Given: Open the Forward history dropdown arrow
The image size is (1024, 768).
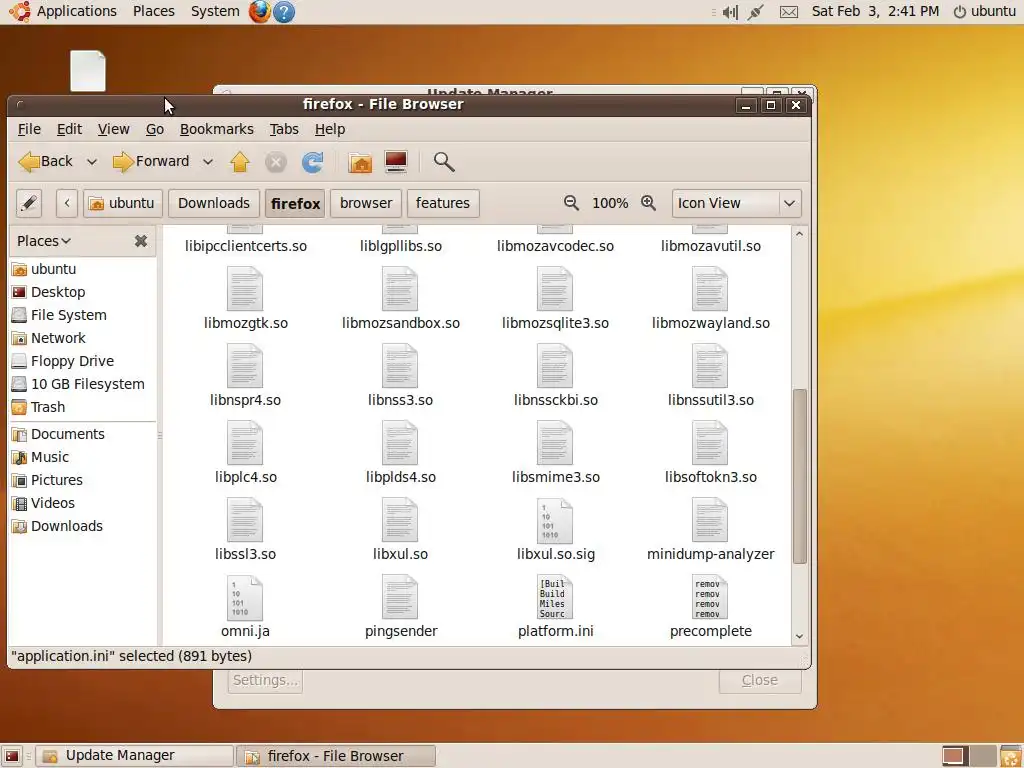Looking at the screenshot, I should [x=208, y=161].
